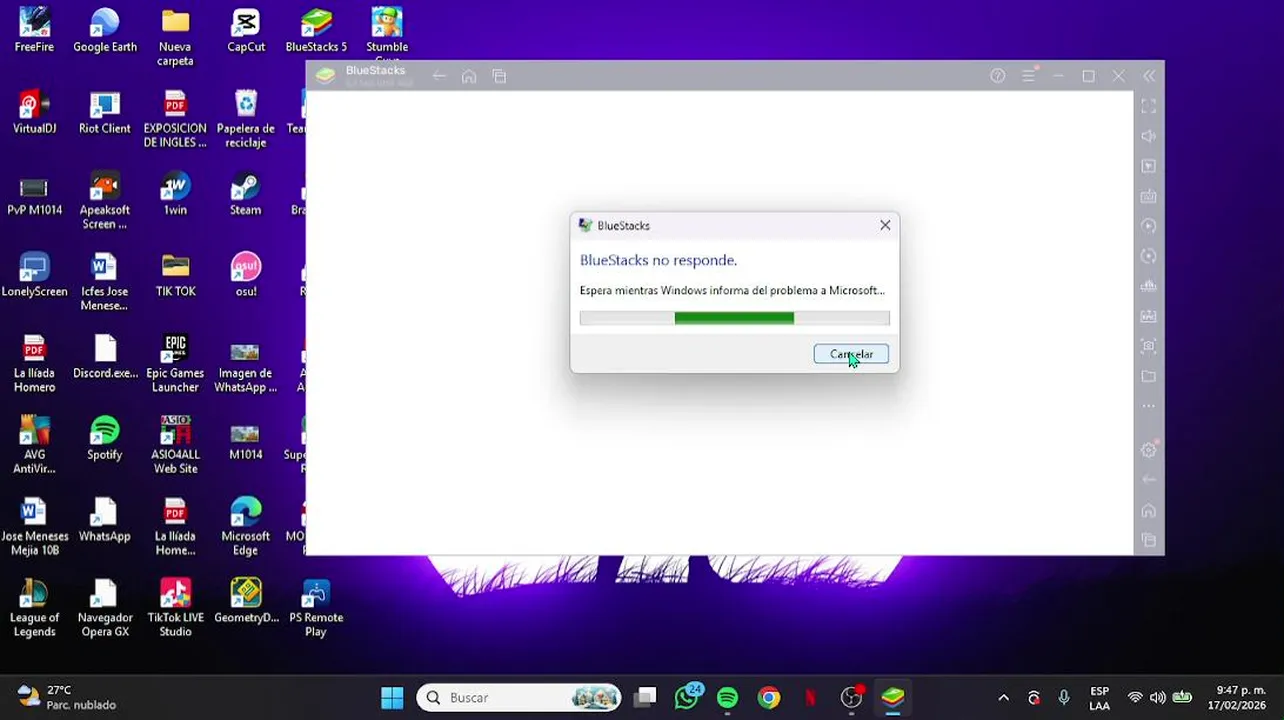Image resolution: width=1284 pixels, height=720 pixels.
Task: Click the BlueStacks home icon in title bar
Action: click(469, 76)
